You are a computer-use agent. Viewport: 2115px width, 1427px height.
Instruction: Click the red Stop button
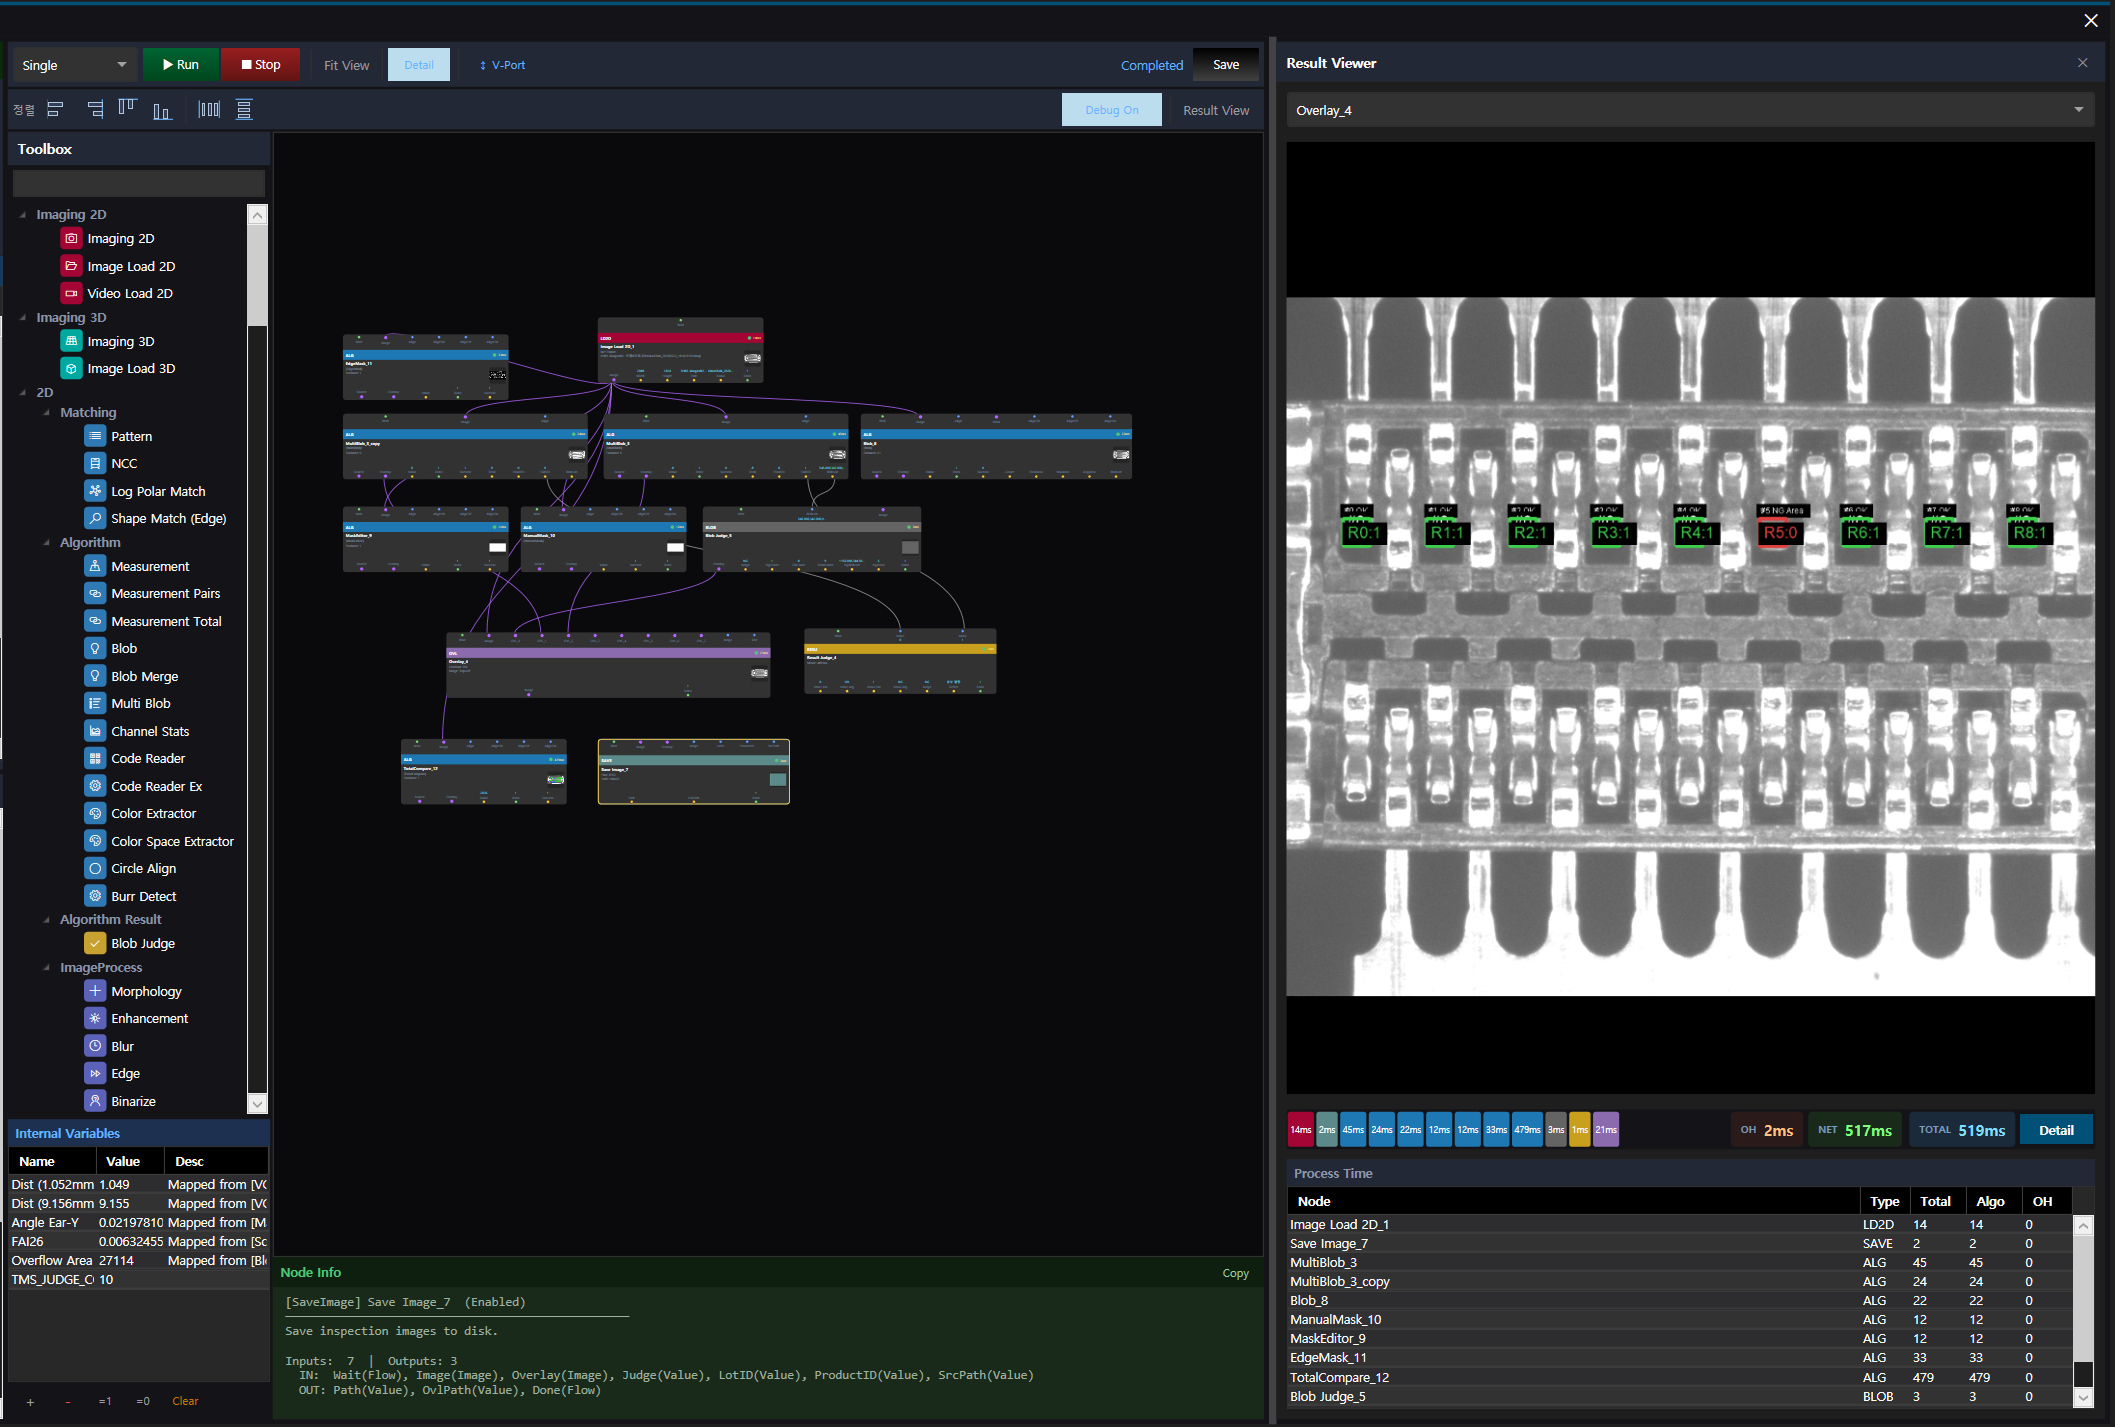260,65
